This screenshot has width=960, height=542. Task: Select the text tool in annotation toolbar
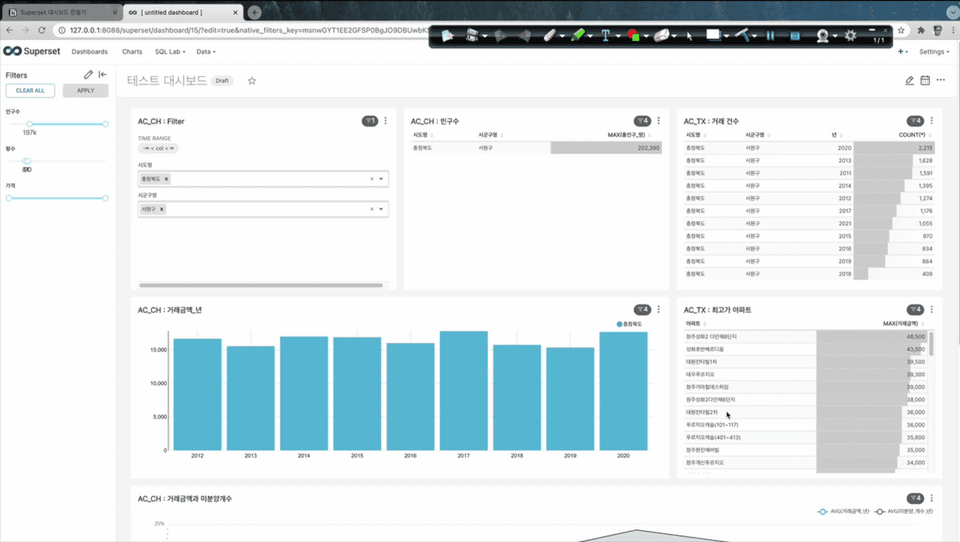[x=606, y=36]
